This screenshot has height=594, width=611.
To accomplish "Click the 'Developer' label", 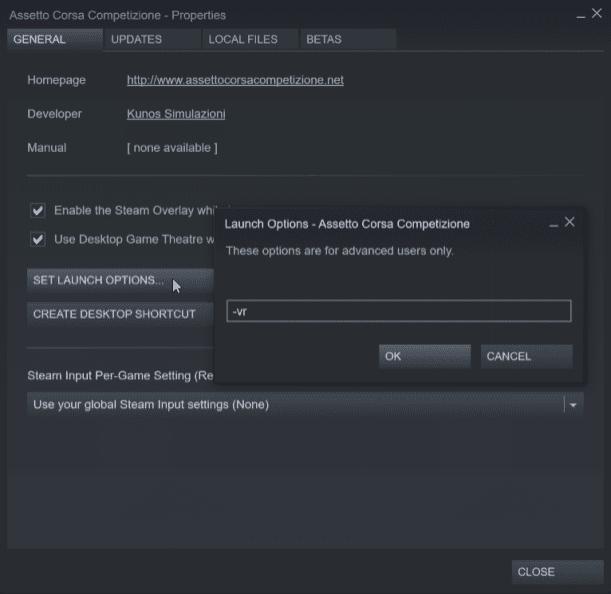I will (55, 114).
